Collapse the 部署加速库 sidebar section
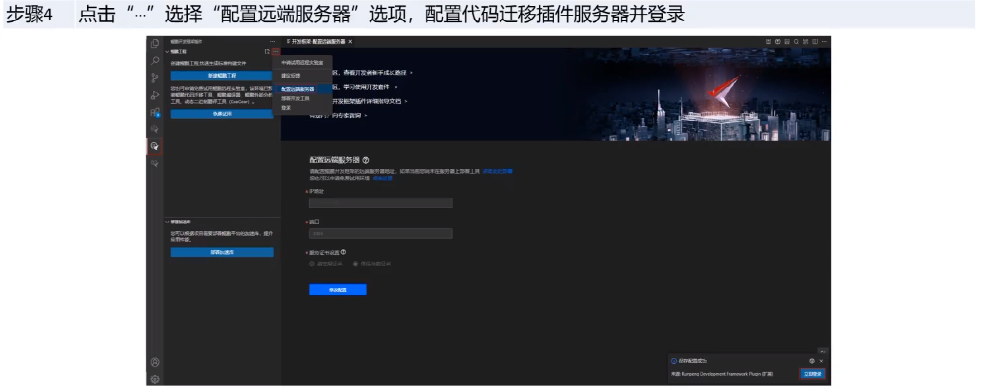 [x=167, y=222]
